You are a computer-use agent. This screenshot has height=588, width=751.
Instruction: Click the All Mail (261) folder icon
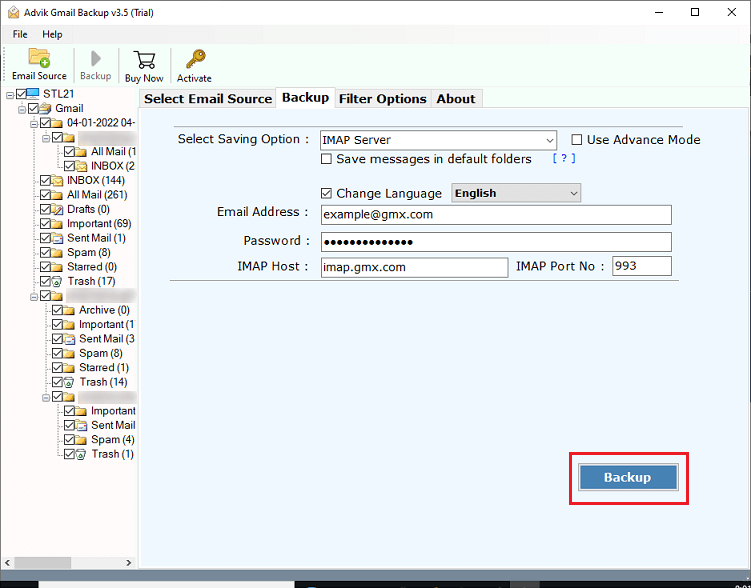pos(57,195)
